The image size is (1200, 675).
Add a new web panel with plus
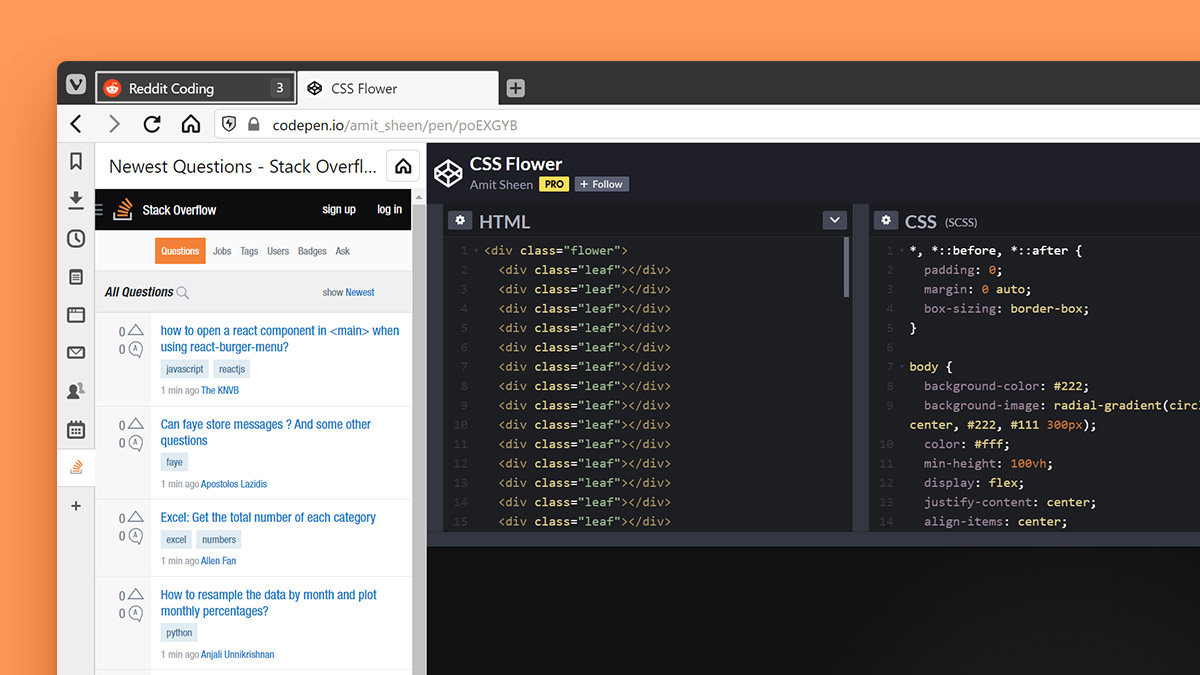pyautogui.click(x=76, y=506)
